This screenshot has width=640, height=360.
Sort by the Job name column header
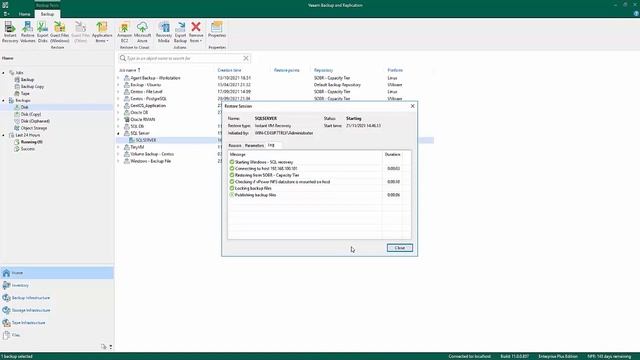[129, 70]
